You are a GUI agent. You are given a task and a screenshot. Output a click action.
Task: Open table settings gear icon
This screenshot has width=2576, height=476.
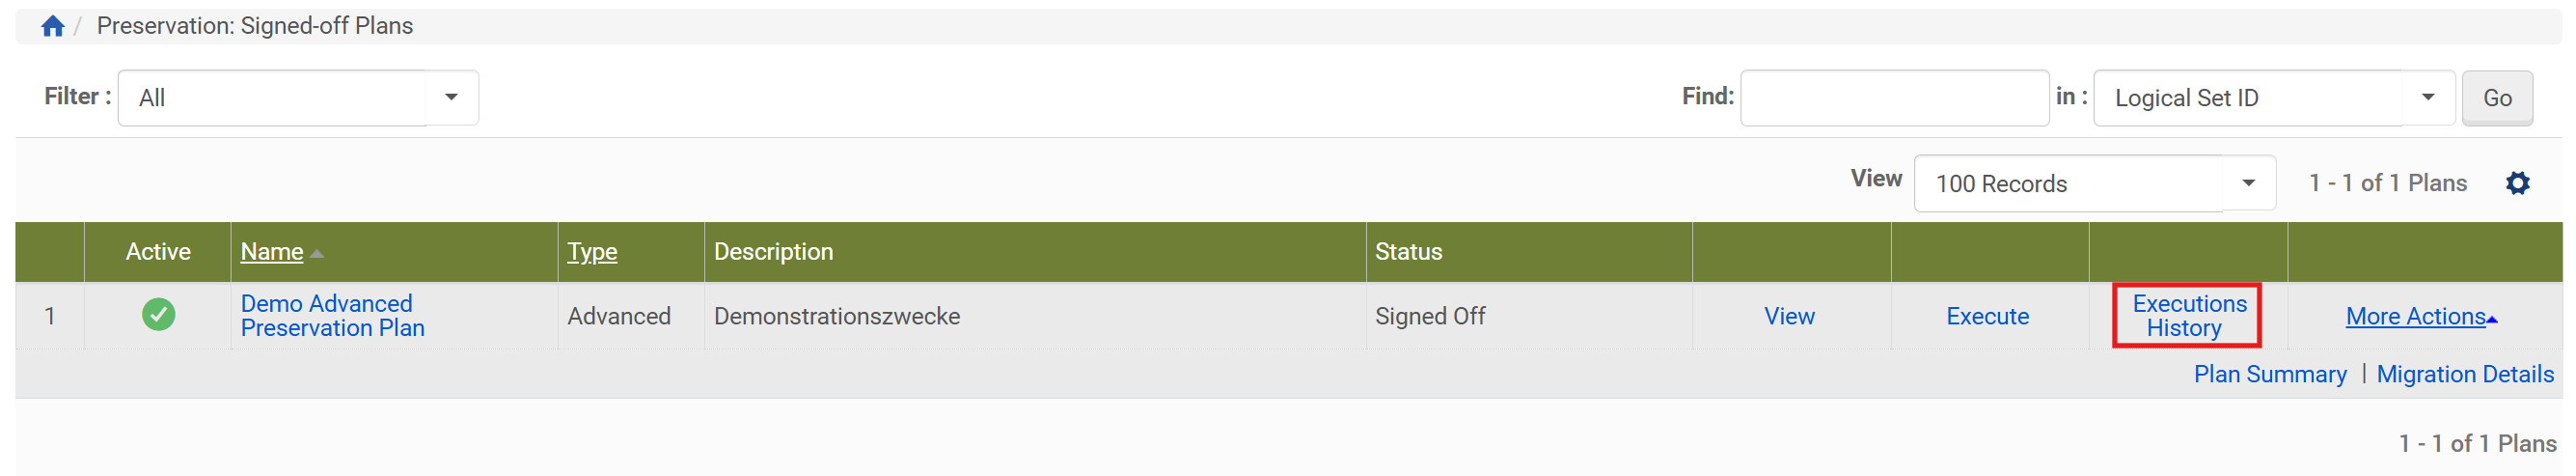click(x=2517, y=183)
